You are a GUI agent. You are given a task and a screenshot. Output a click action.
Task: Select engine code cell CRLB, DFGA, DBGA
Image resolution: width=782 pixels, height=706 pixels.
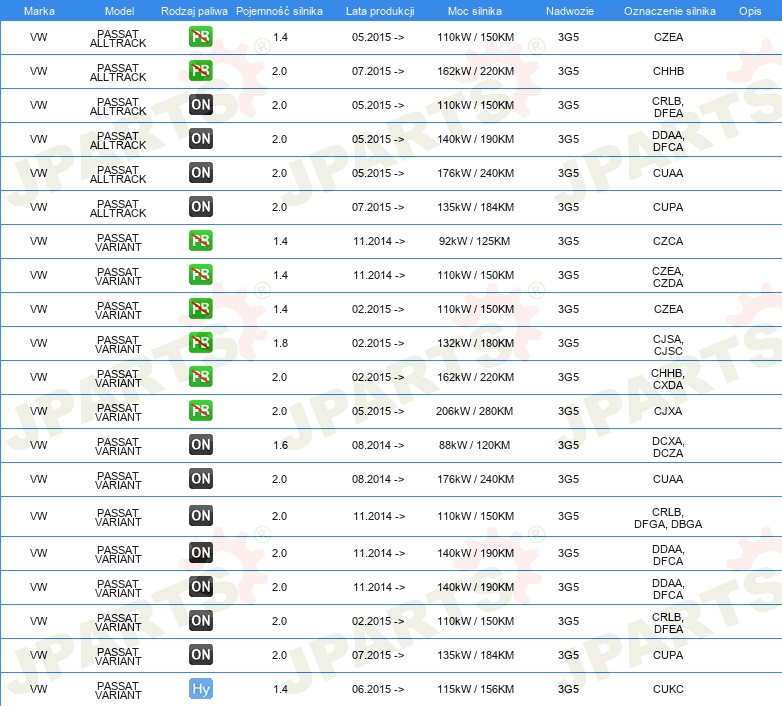668,518
